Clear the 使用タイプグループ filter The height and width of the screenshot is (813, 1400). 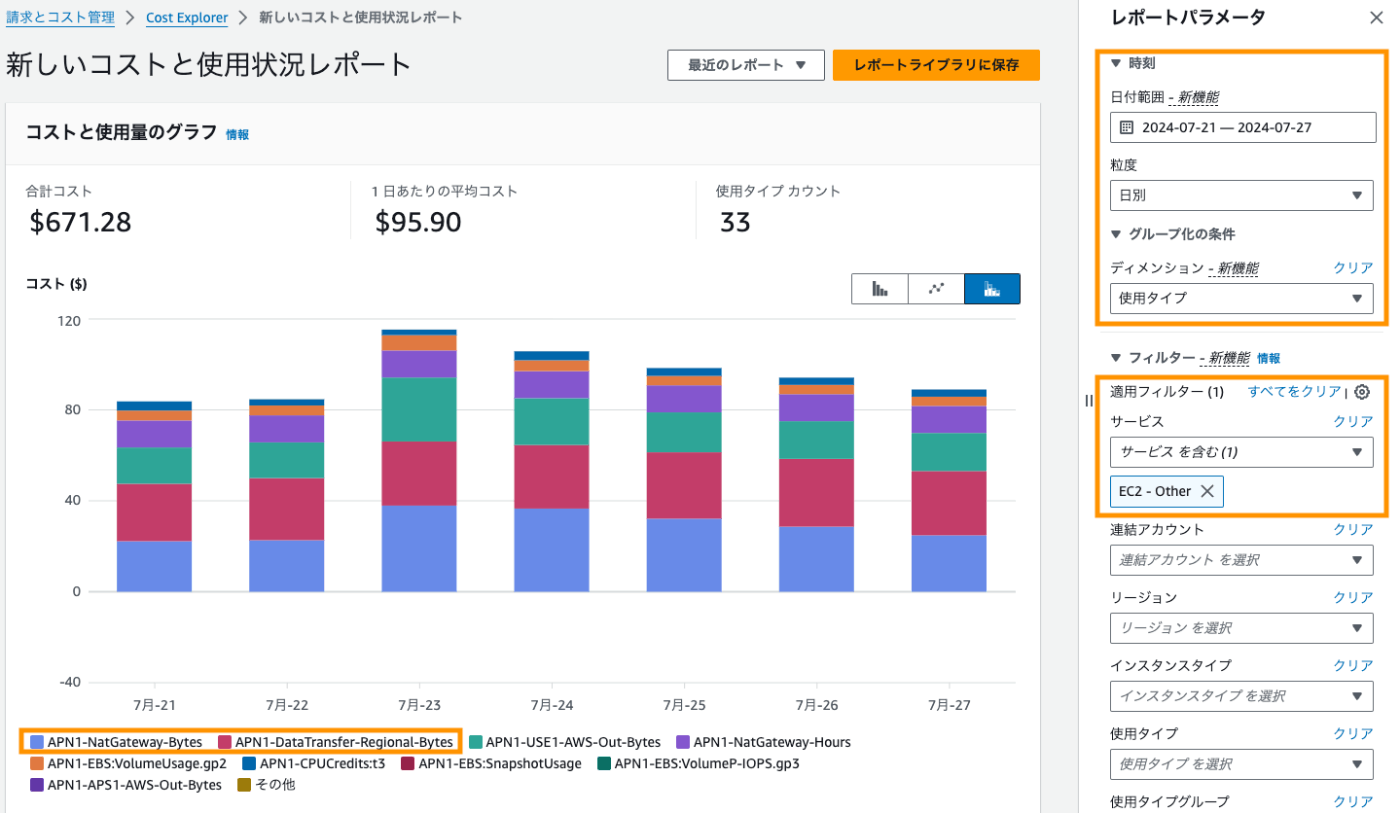[x=1353, y=802]
